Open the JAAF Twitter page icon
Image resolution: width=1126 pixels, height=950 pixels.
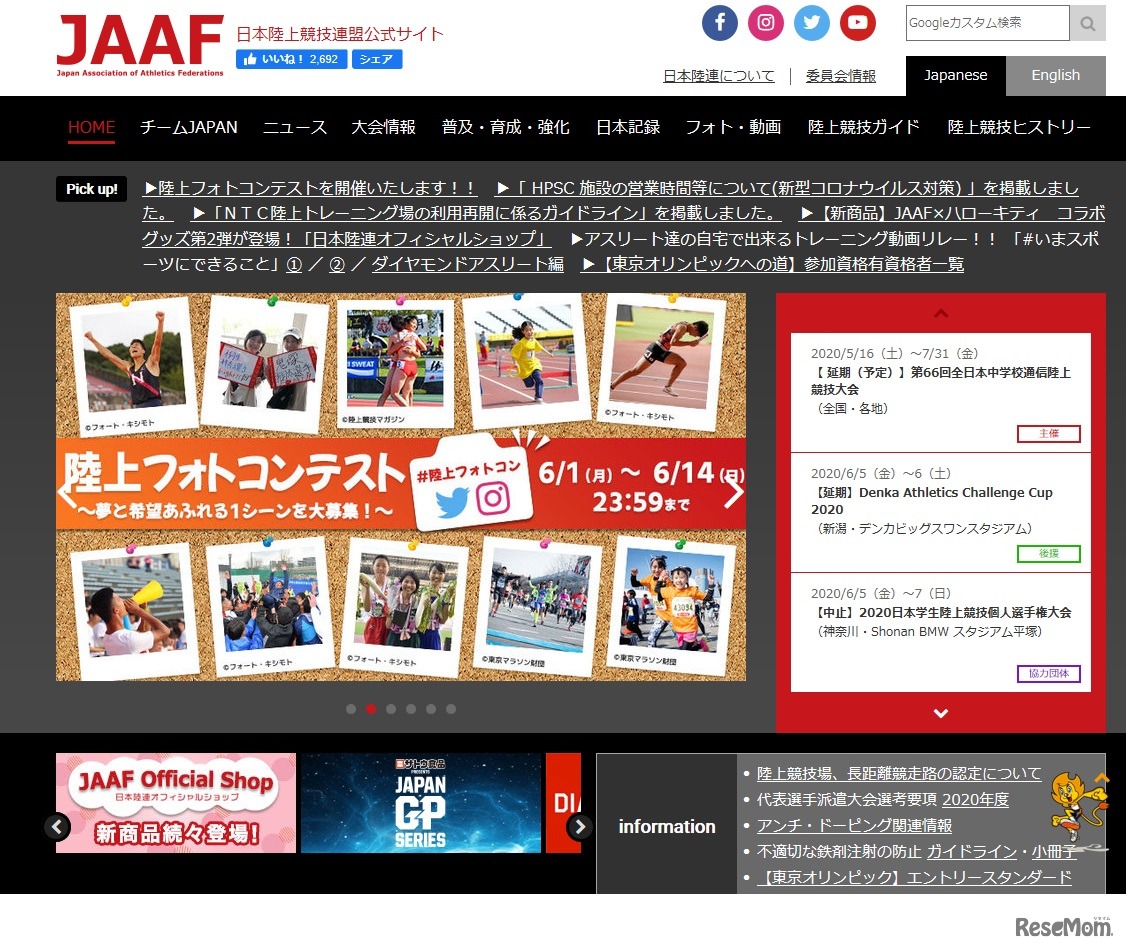click(x=811, y=23)
